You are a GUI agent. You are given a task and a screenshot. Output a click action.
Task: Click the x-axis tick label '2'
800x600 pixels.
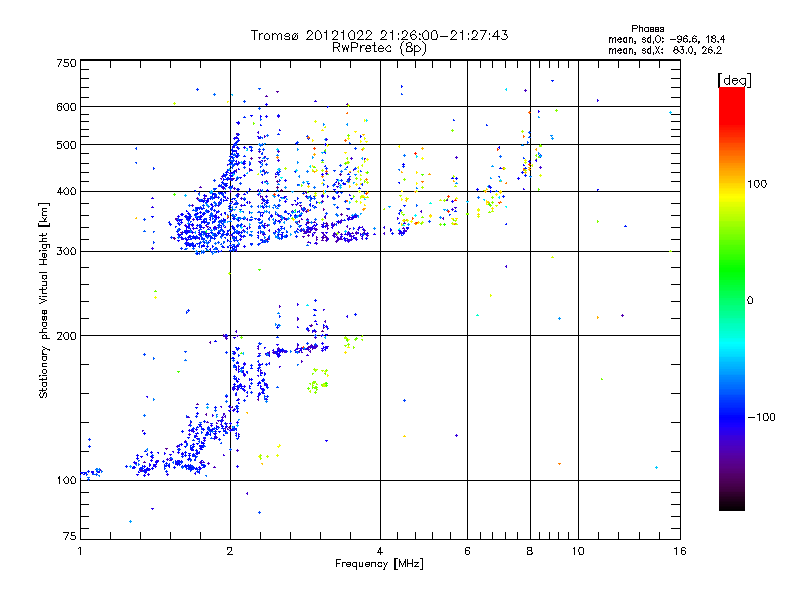(230, 551)
